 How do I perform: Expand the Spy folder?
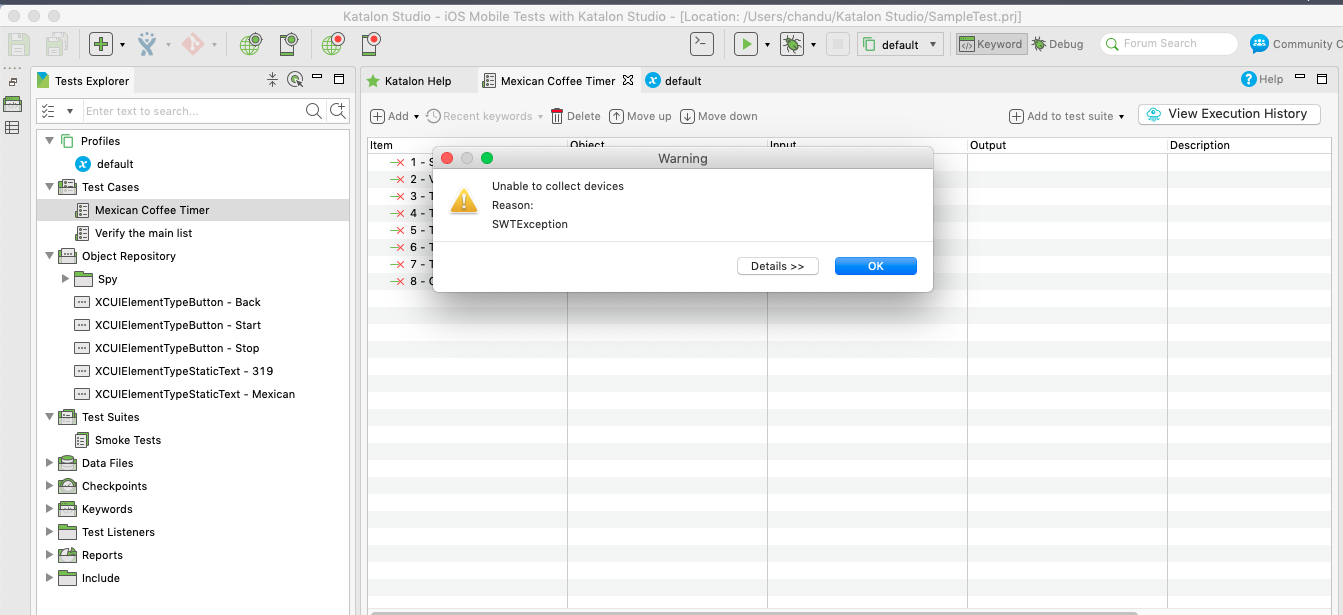click(66, 279)
